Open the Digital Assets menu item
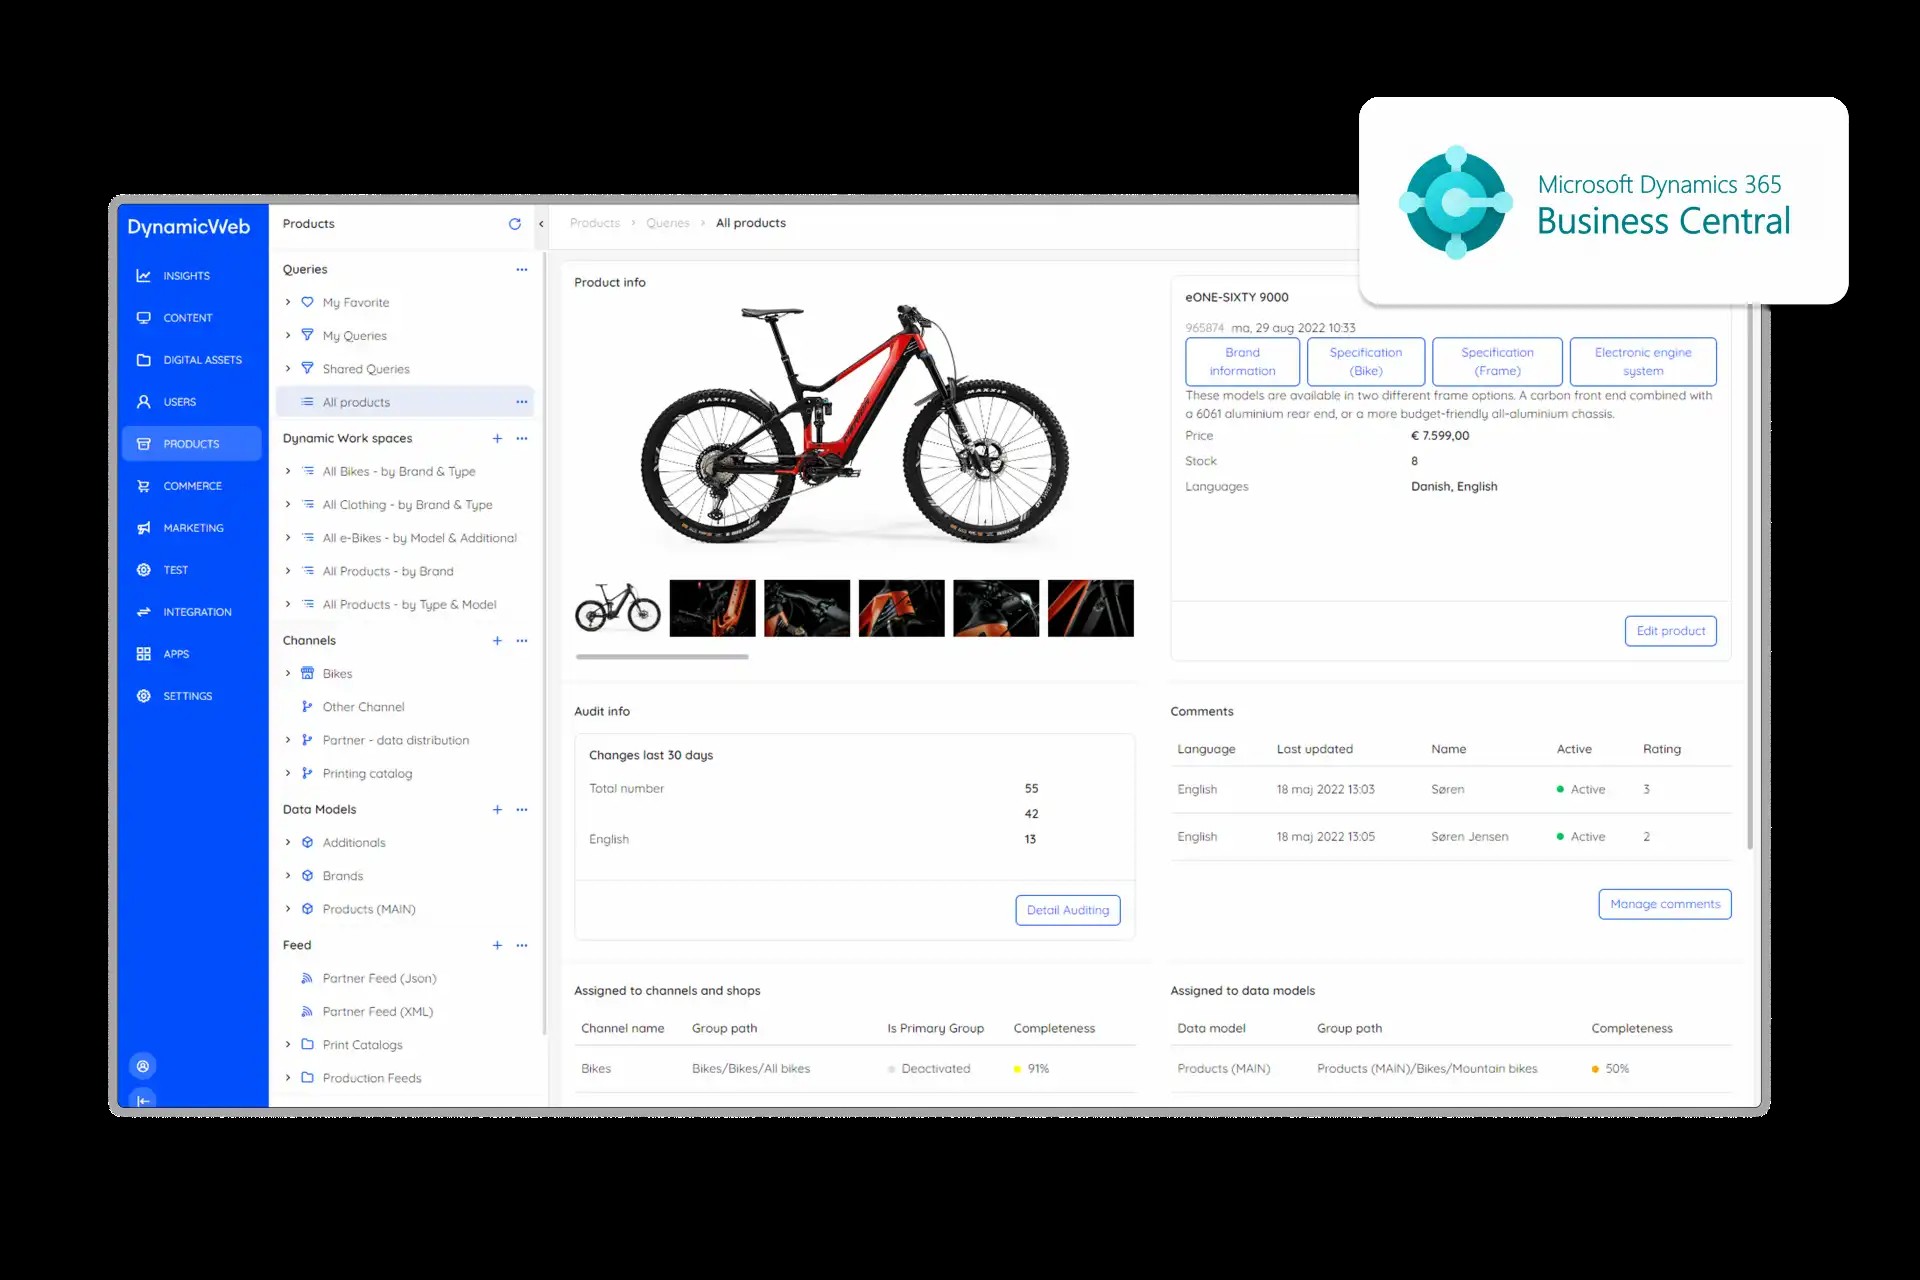The height and width of the screenshot is (1280, 1920). click(202, 360)
